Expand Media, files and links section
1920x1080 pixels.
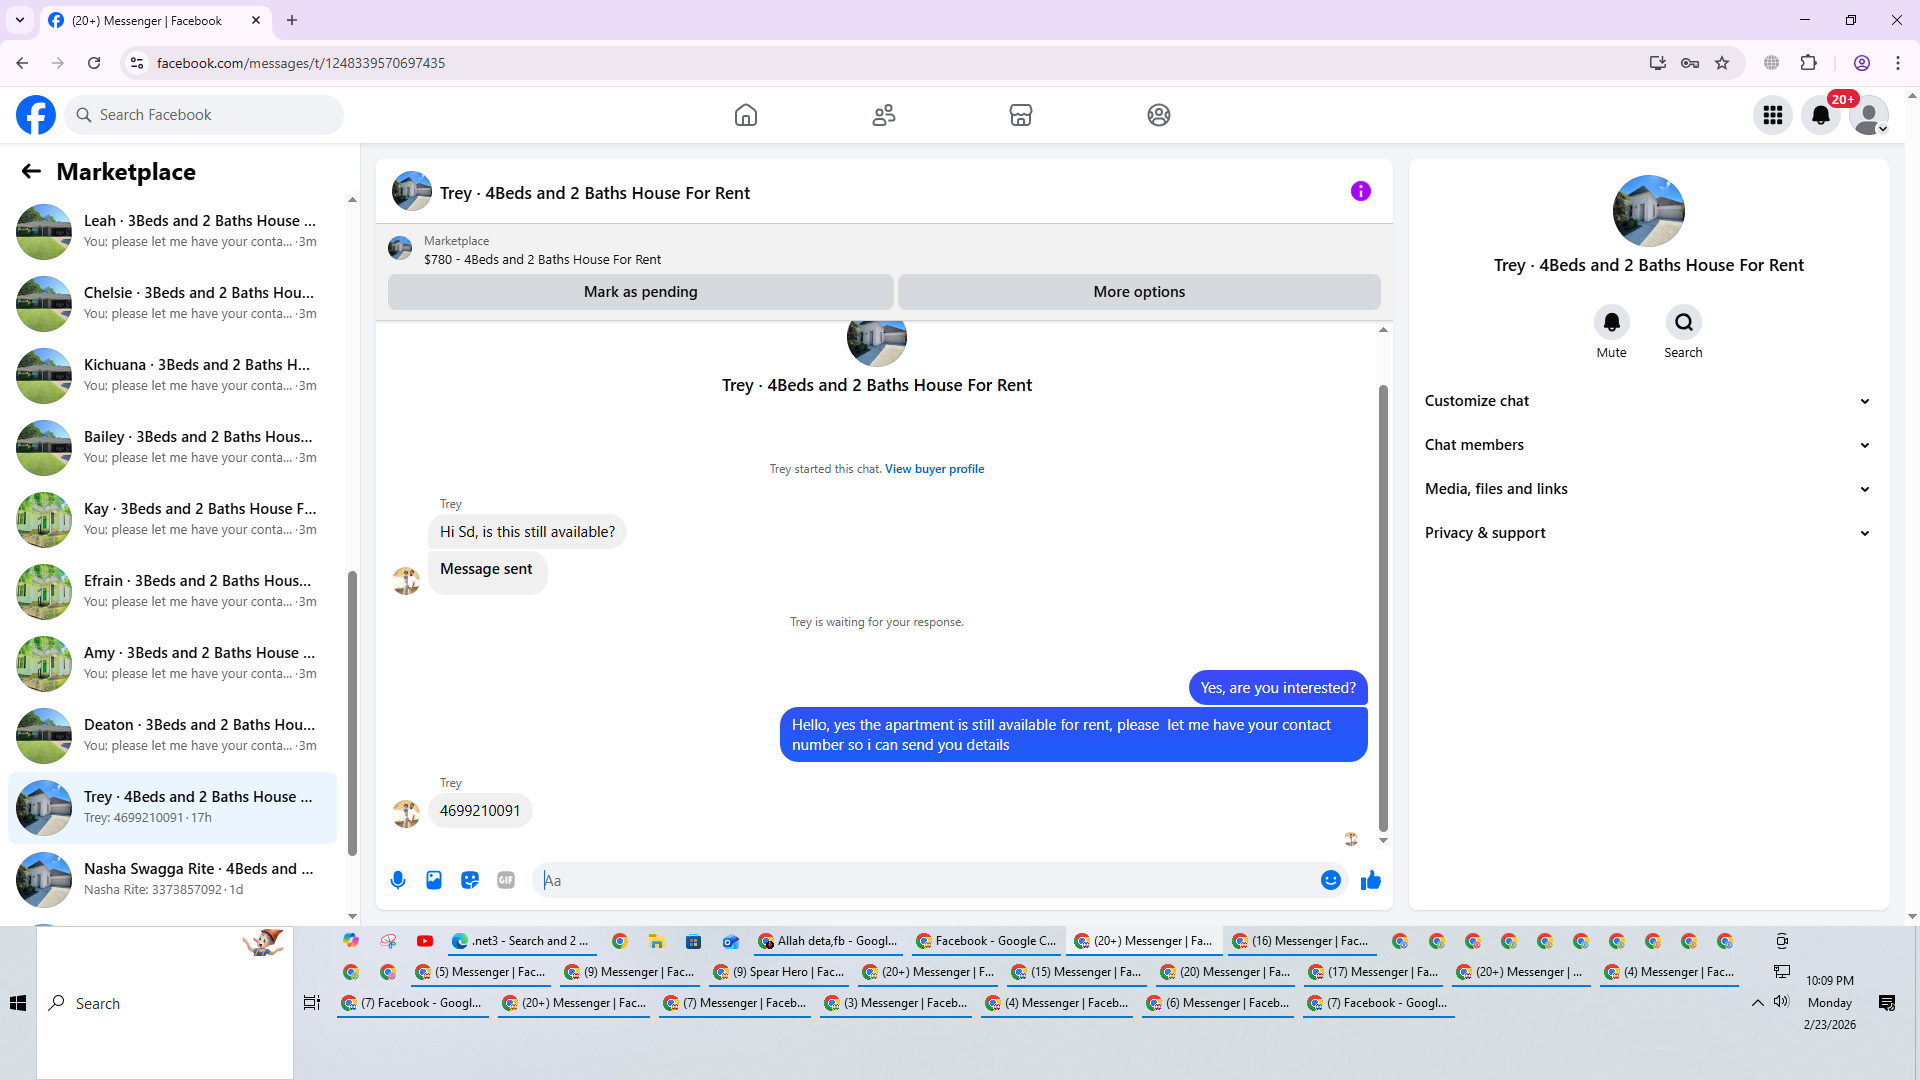1647,489
